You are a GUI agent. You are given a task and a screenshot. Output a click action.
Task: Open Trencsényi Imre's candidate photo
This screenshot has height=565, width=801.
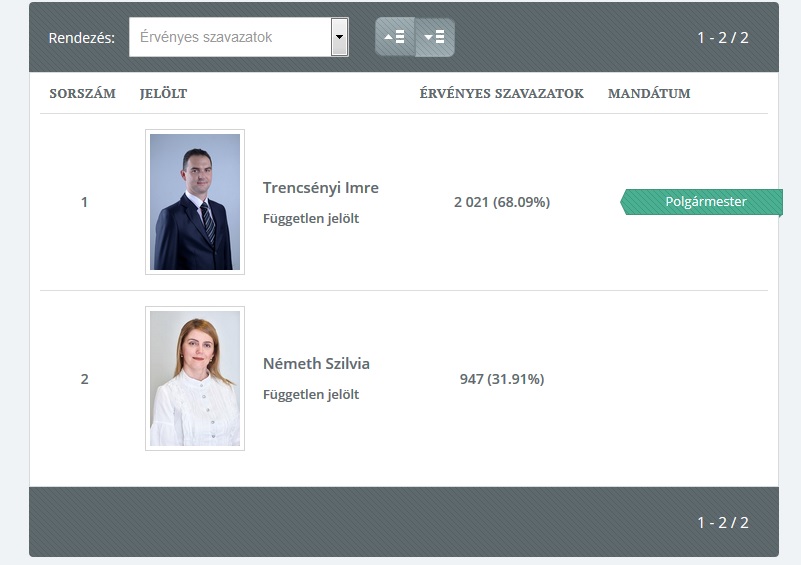tap(195, 202)
